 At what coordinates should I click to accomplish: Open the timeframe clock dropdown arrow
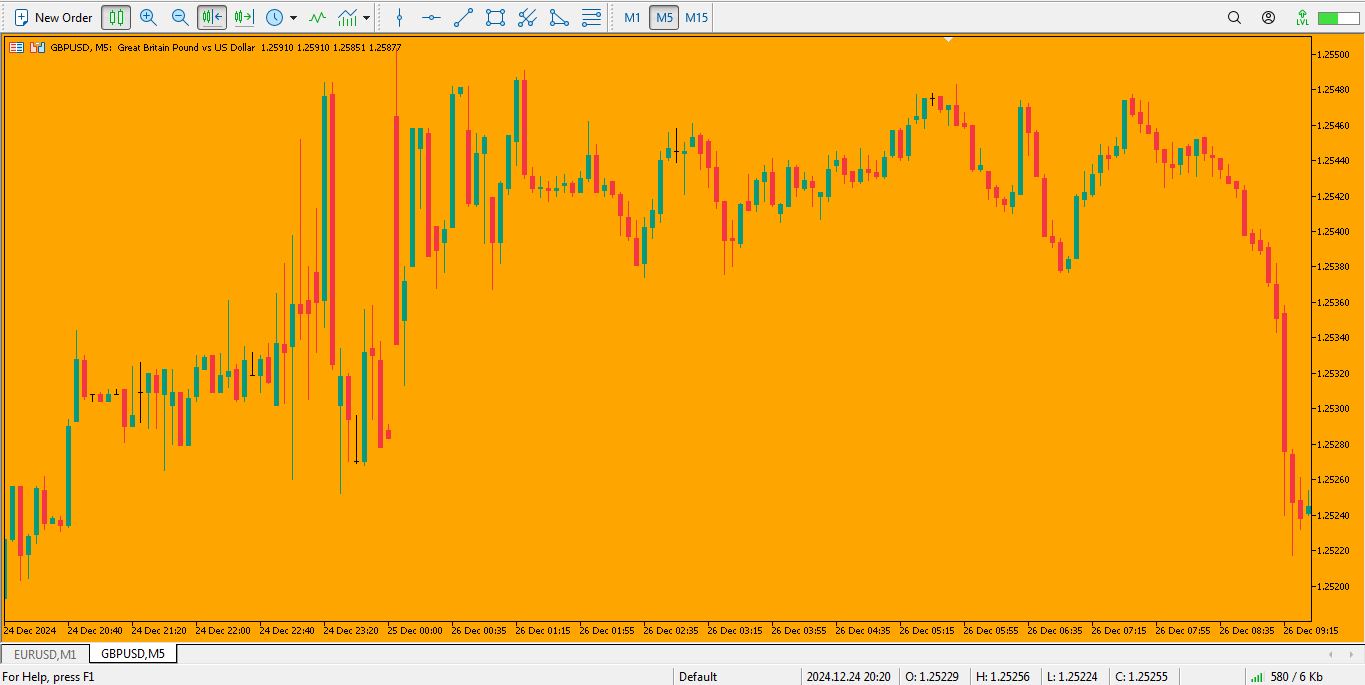(x=293, y=18)
